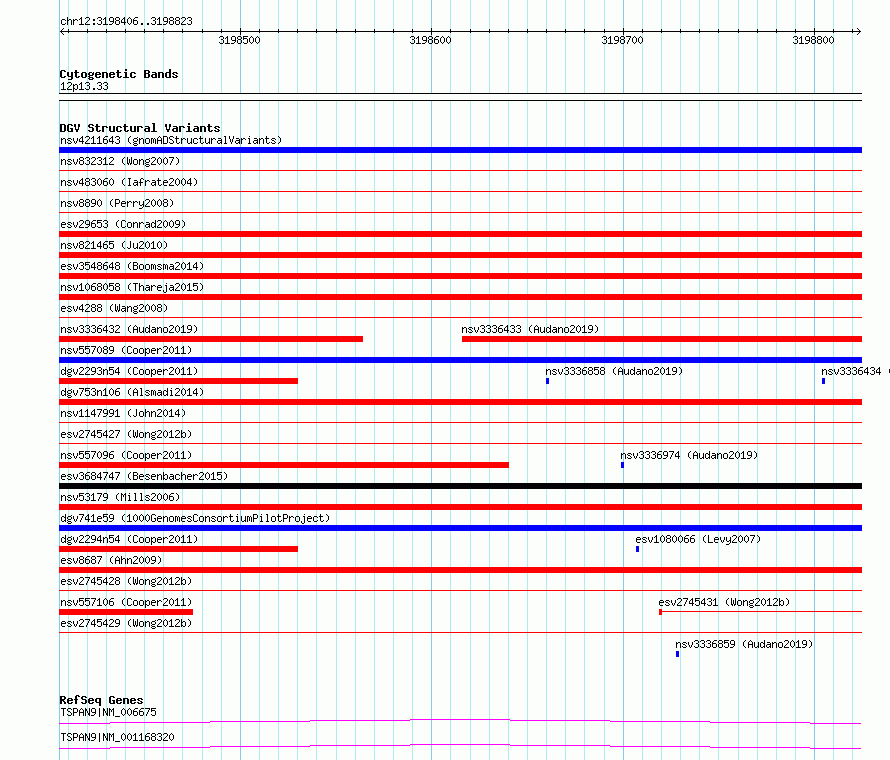Click the 3198700 ruler position
The image size is (890, 760).
622,40
